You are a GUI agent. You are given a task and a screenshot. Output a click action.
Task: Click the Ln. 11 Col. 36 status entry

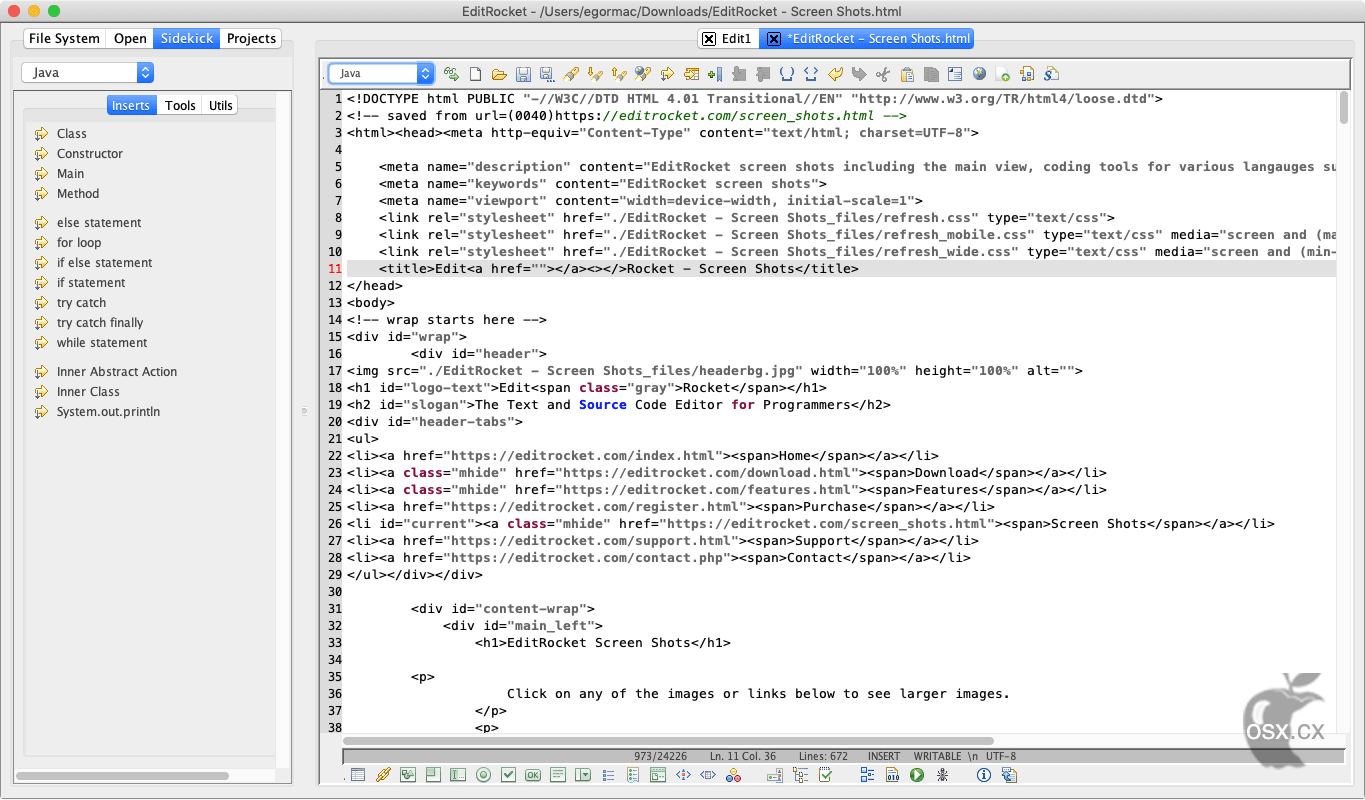click(x=743, y=757)
